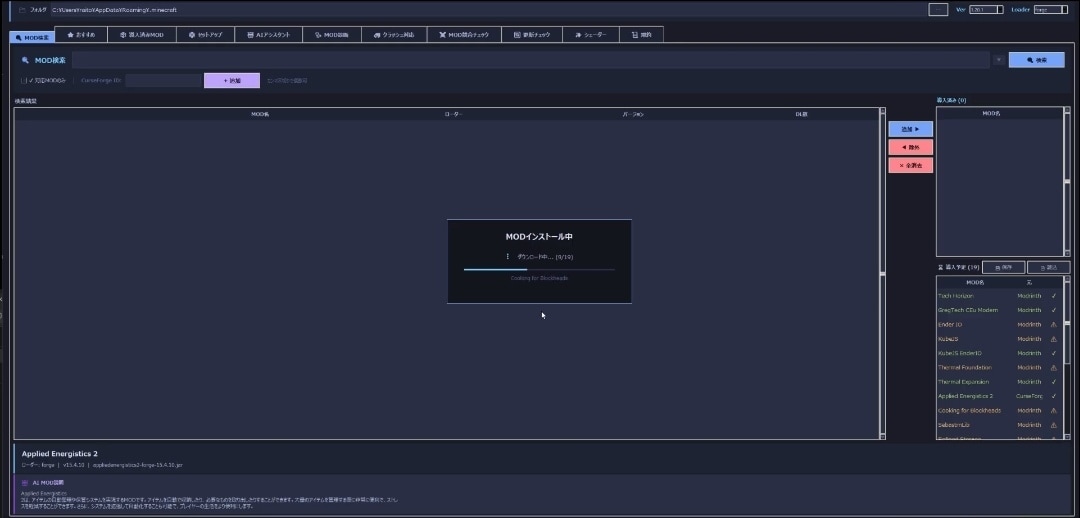Open the Loader dropdown

click(x=1050, y=10)
